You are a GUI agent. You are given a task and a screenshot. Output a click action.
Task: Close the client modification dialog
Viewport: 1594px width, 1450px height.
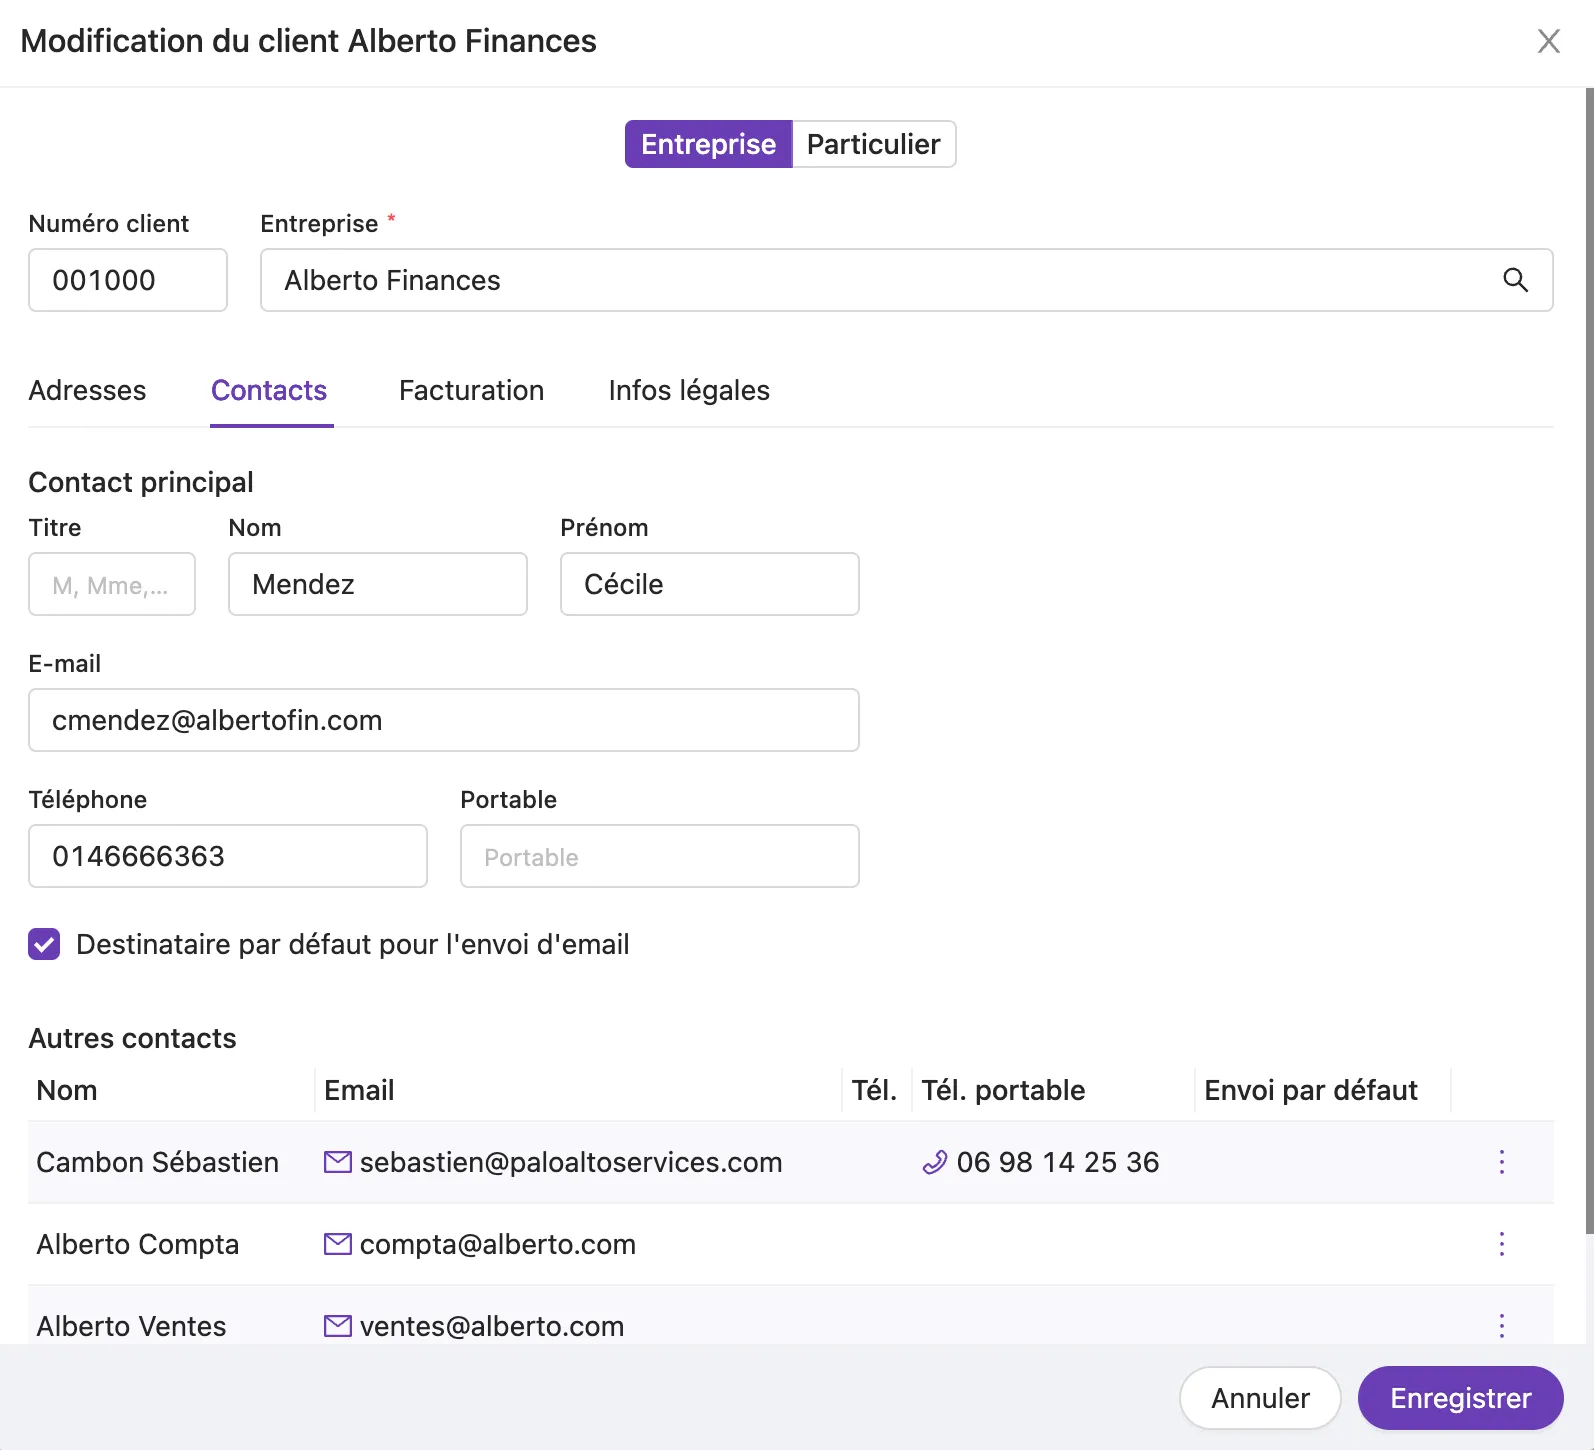tap(1548, 41)
